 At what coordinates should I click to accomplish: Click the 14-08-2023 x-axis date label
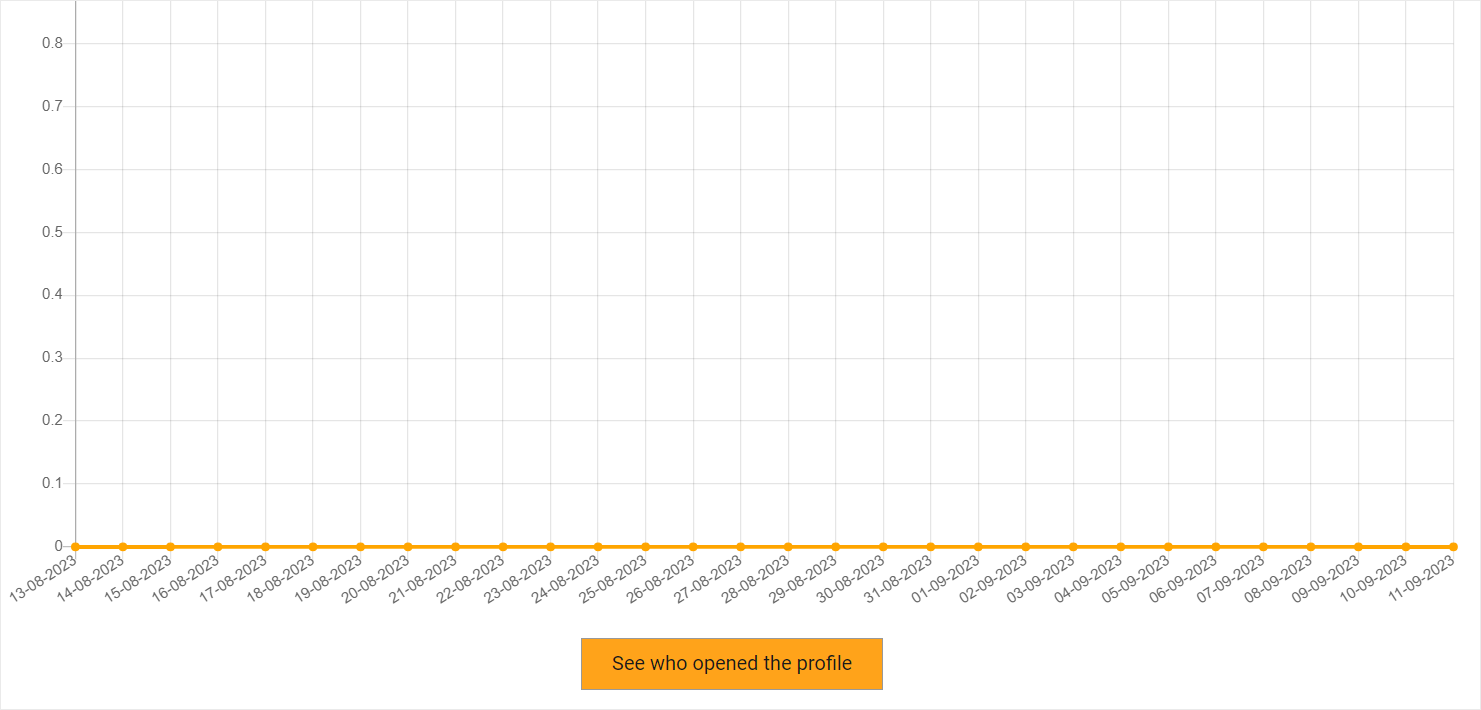click(92, 578)
